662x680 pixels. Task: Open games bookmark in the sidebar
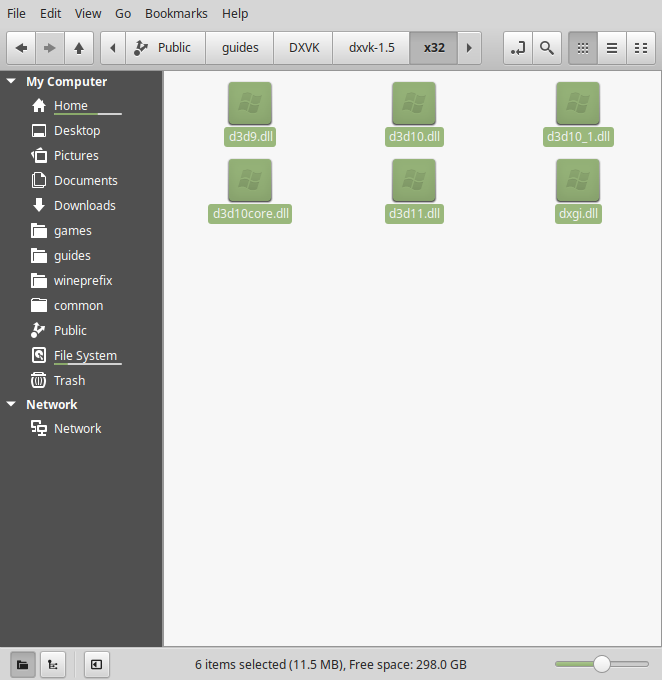point(81,231)
